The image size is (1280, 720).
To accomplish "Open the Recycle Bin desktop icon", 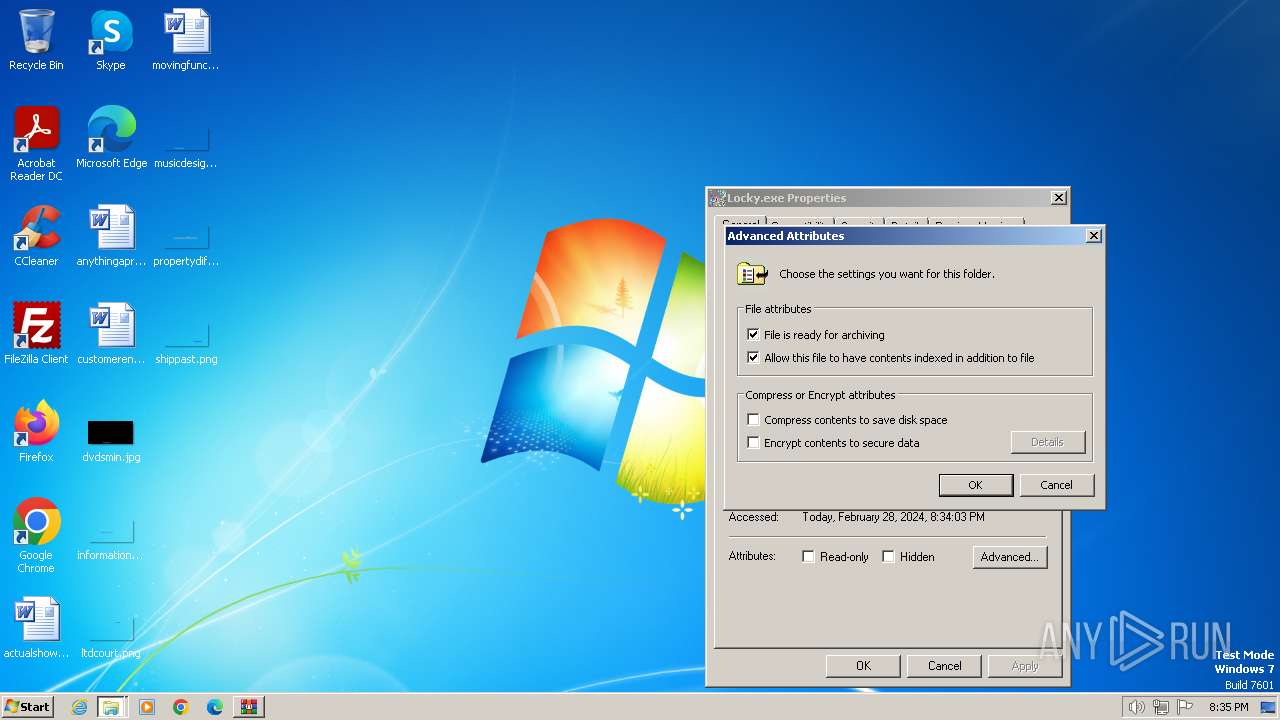I will point(36,40).
